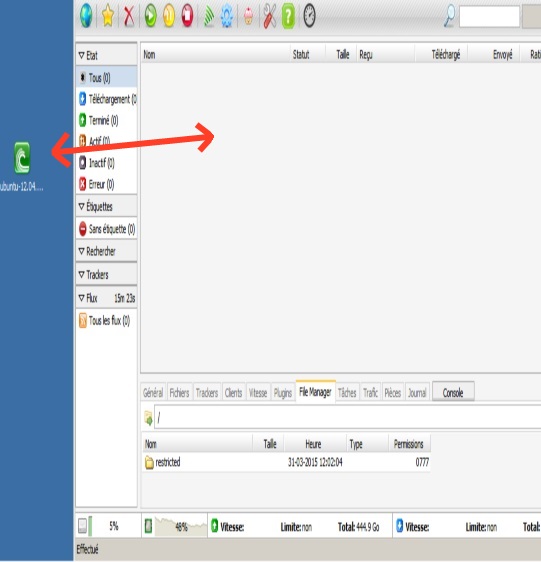The height and width of the screenshot is (562, 541).
Task: Switch to the Fichiers tab
Action: point(179,393)
